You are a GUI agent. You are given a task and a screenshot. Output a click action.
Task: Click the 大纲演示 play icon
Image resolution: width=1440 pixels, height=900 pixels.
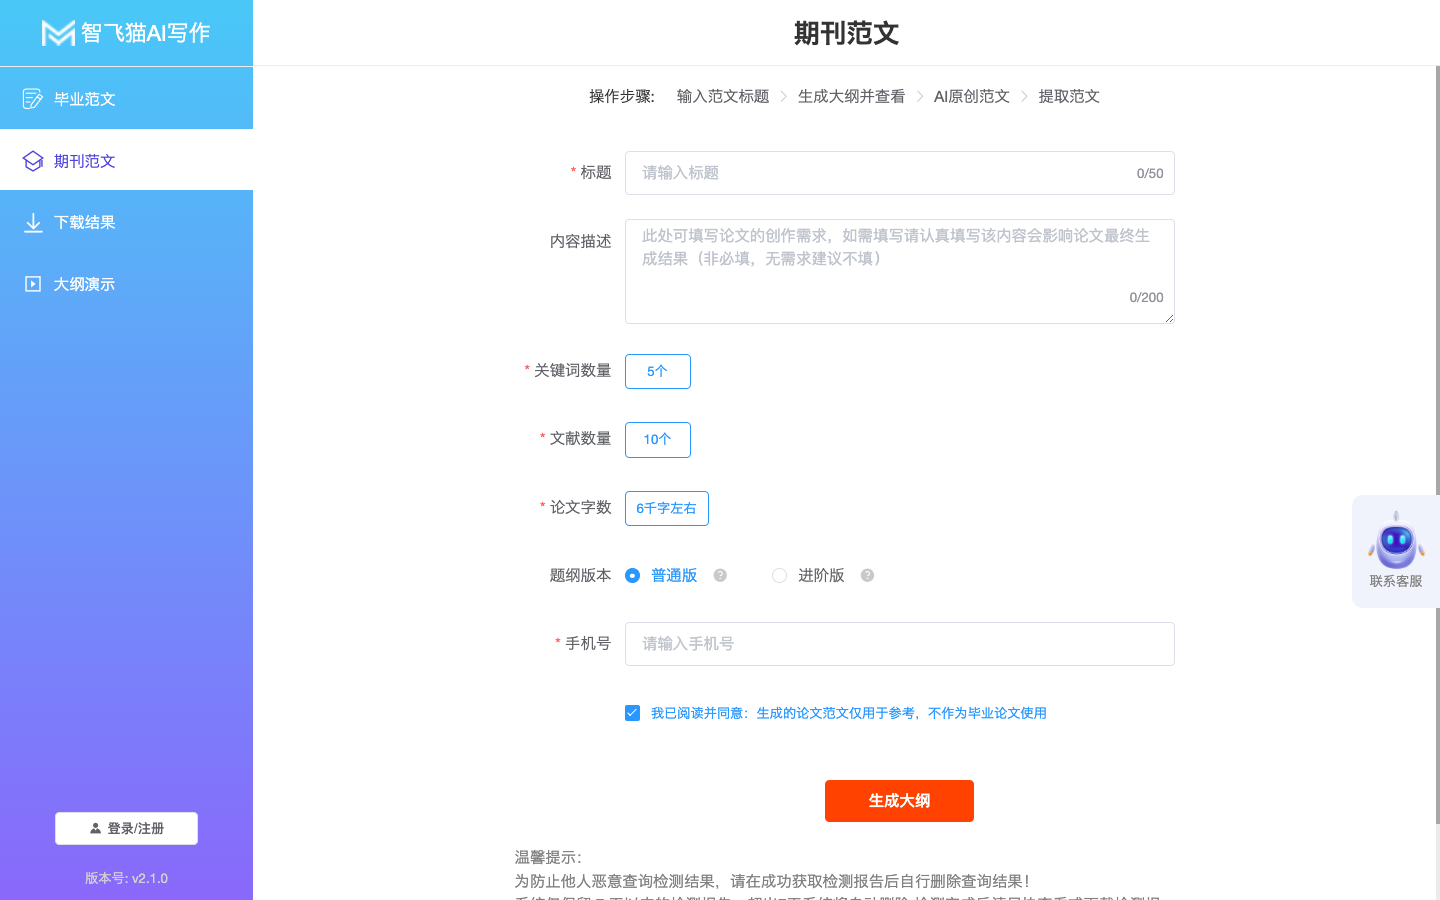[33, 285]
